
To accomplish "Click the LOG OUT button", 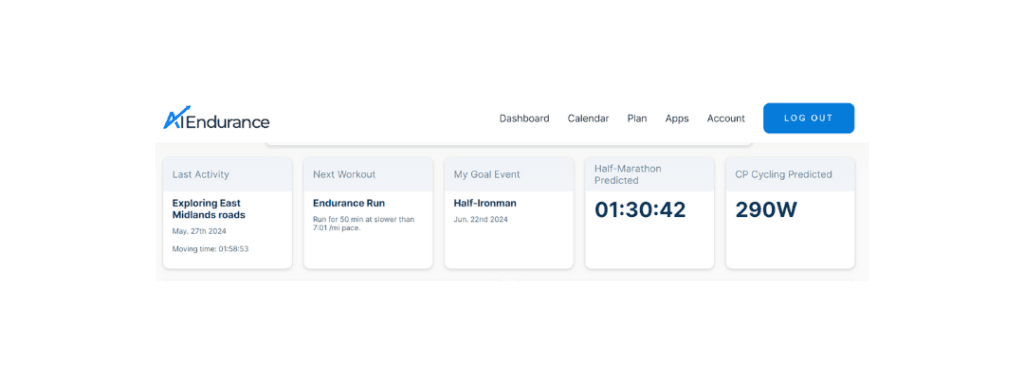I will 808,118.
